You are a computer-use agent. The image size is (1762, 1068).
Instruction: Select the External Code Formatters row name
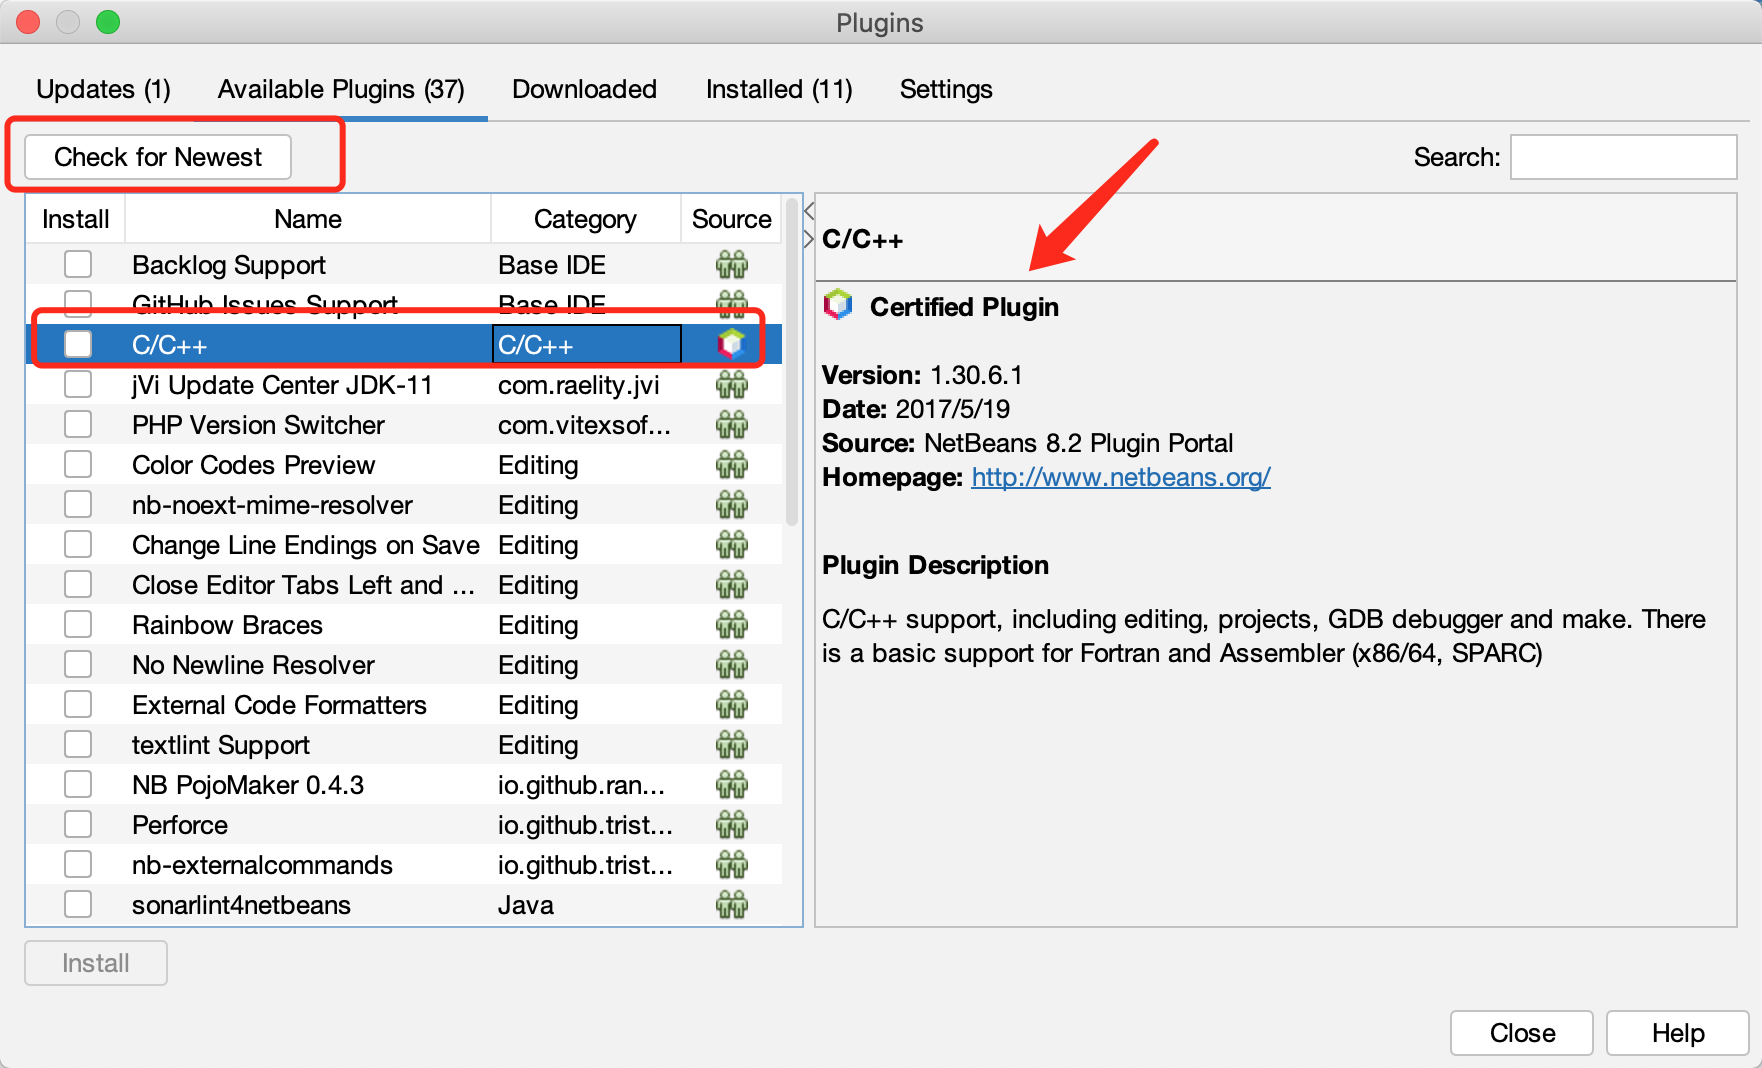coord(279,705)
